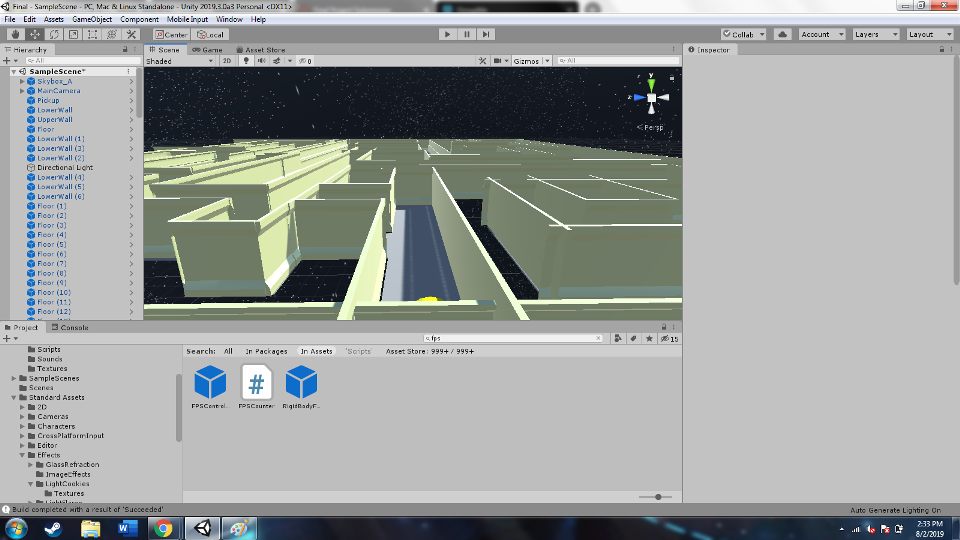Switch to the Console tab
The height and width of the screenshot is (540, 960).
(74, 327)
